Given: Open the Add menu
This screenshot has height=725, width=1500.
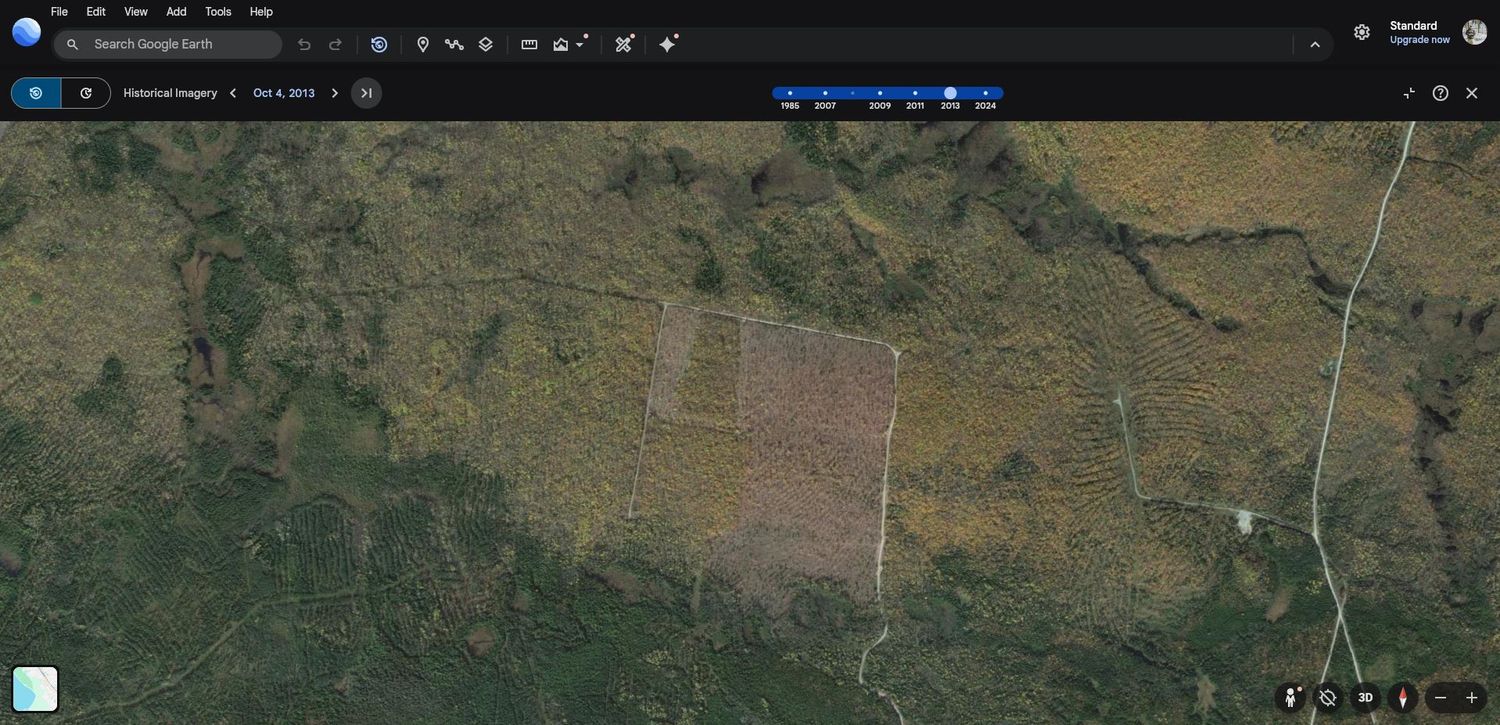Looking at the screenshot, I should 176,12.
